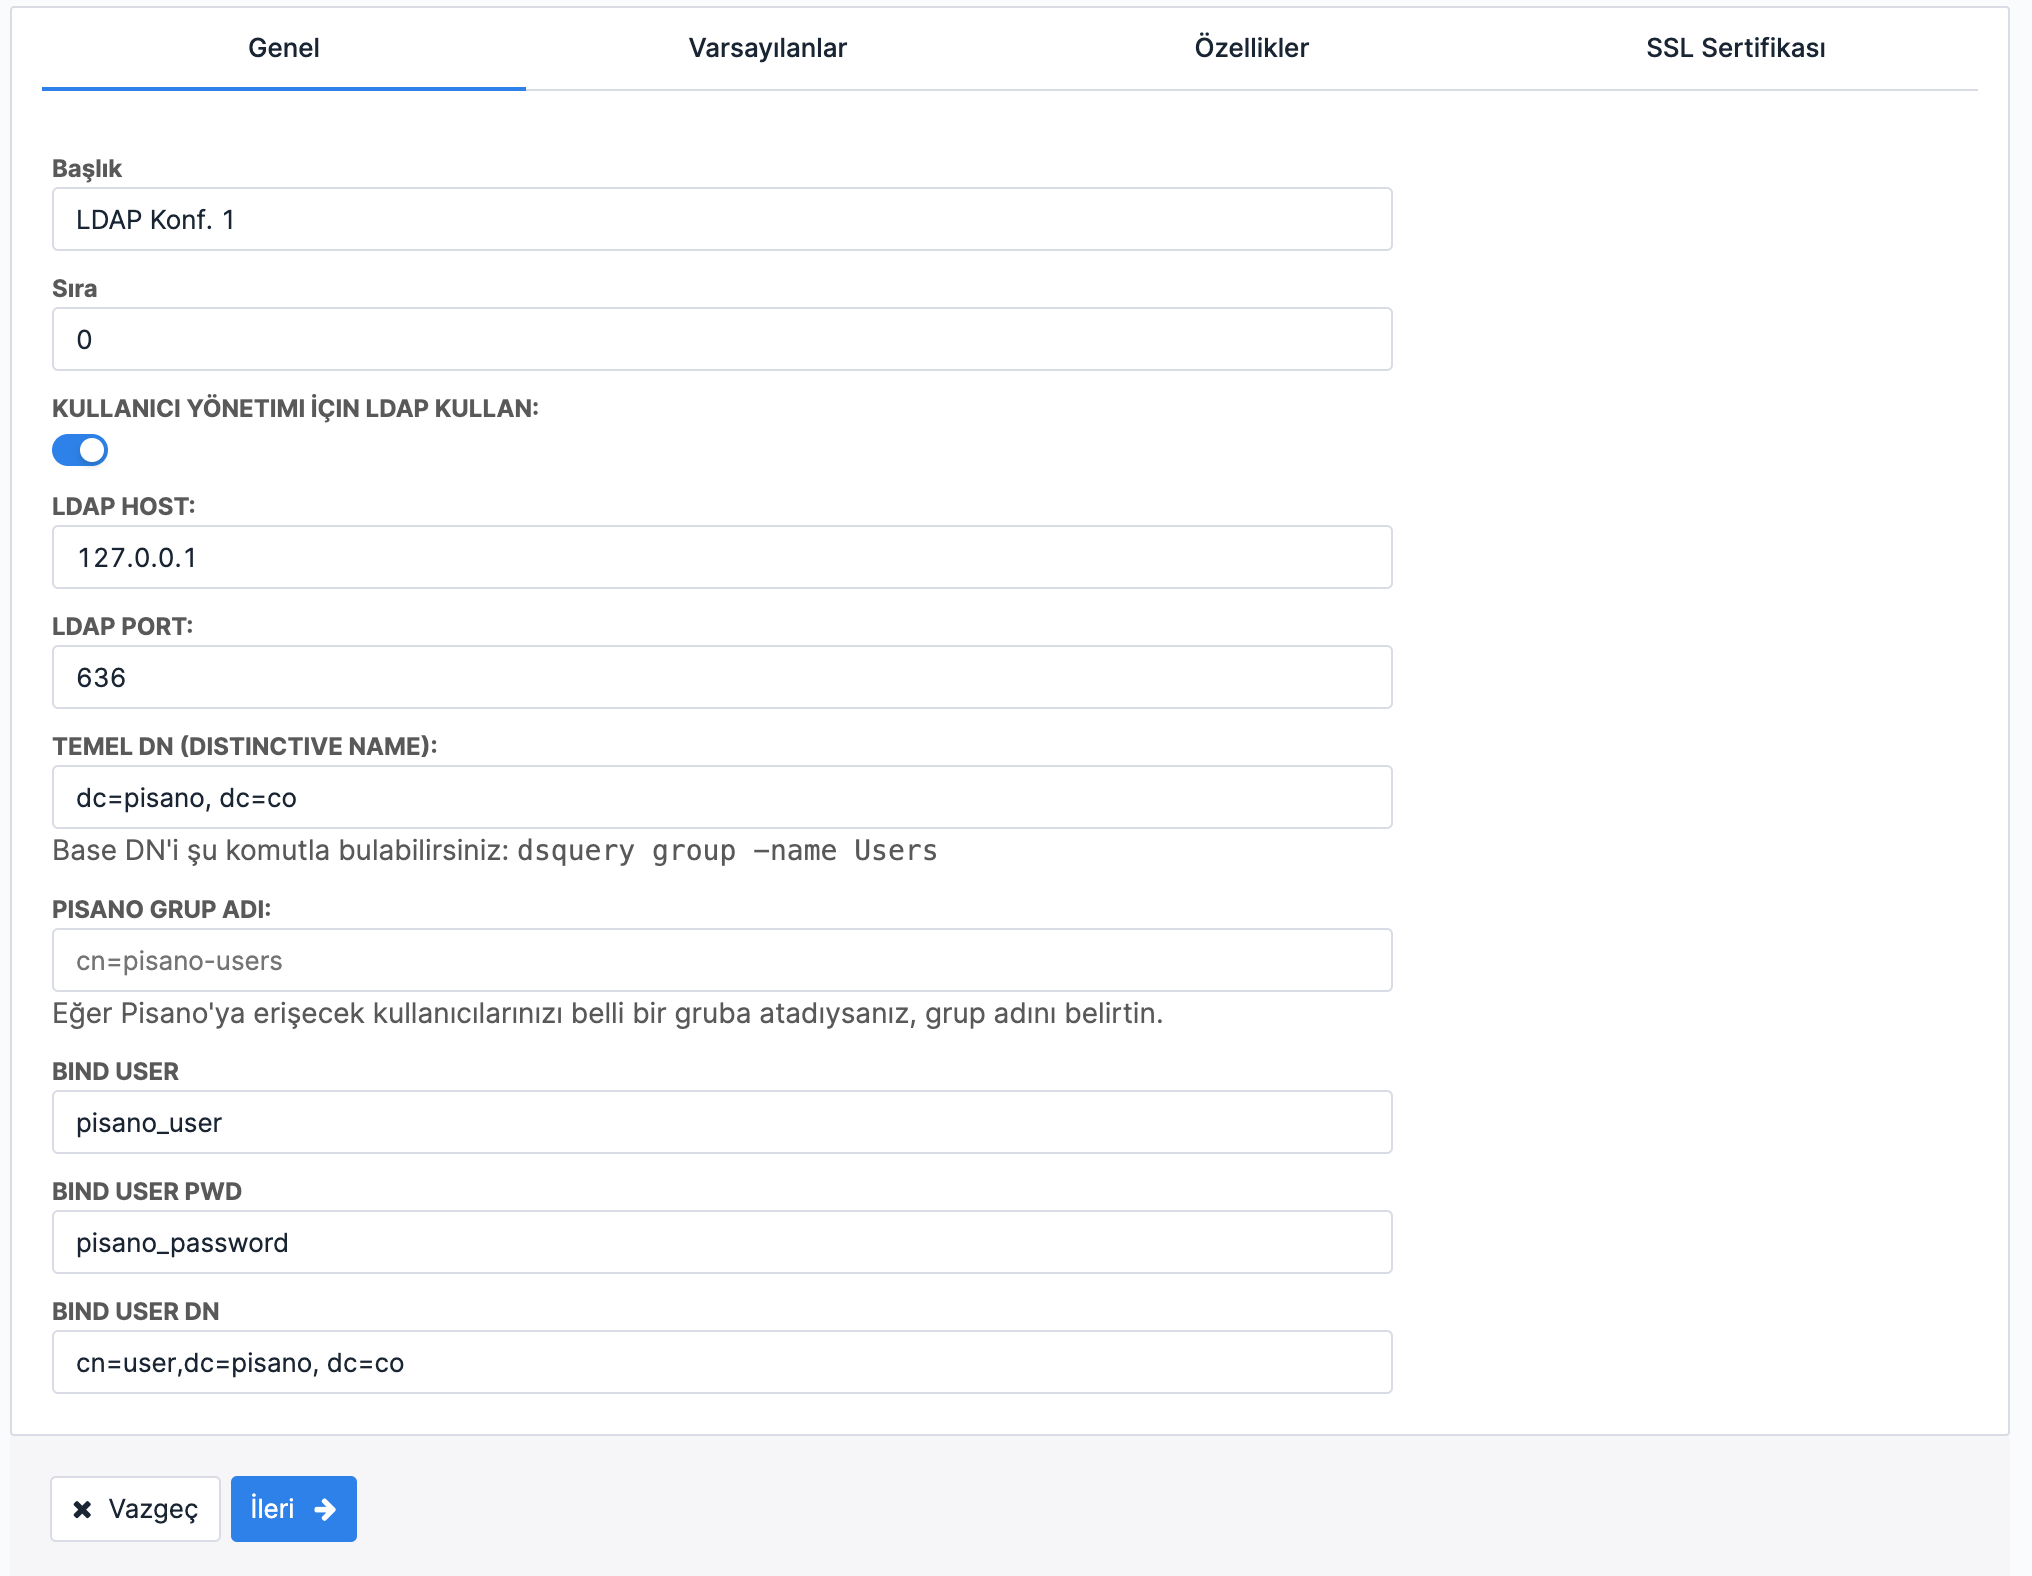Select the LDAP HOST input field

(x=721, y=557)
